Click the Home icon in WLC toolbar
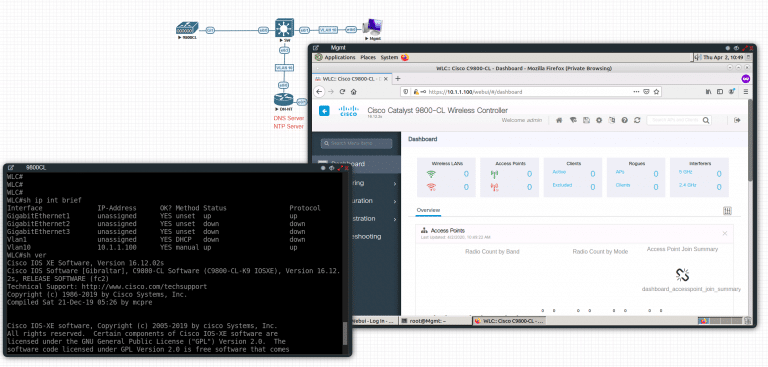Viewport: 768px width, 367px height. pyautogui.click(x=559, y=120)
